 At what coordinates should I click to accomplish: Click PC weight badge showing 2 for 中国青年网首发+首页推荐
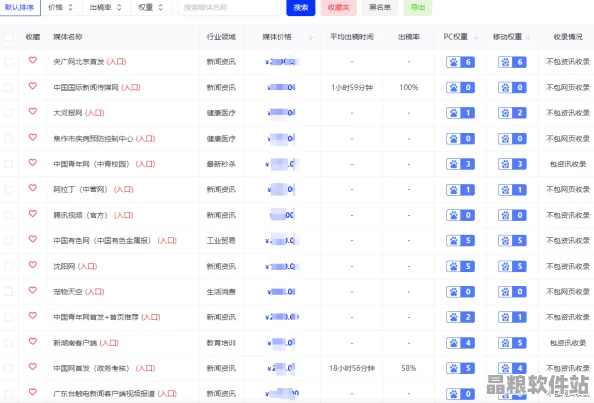[x=460, y=317]
